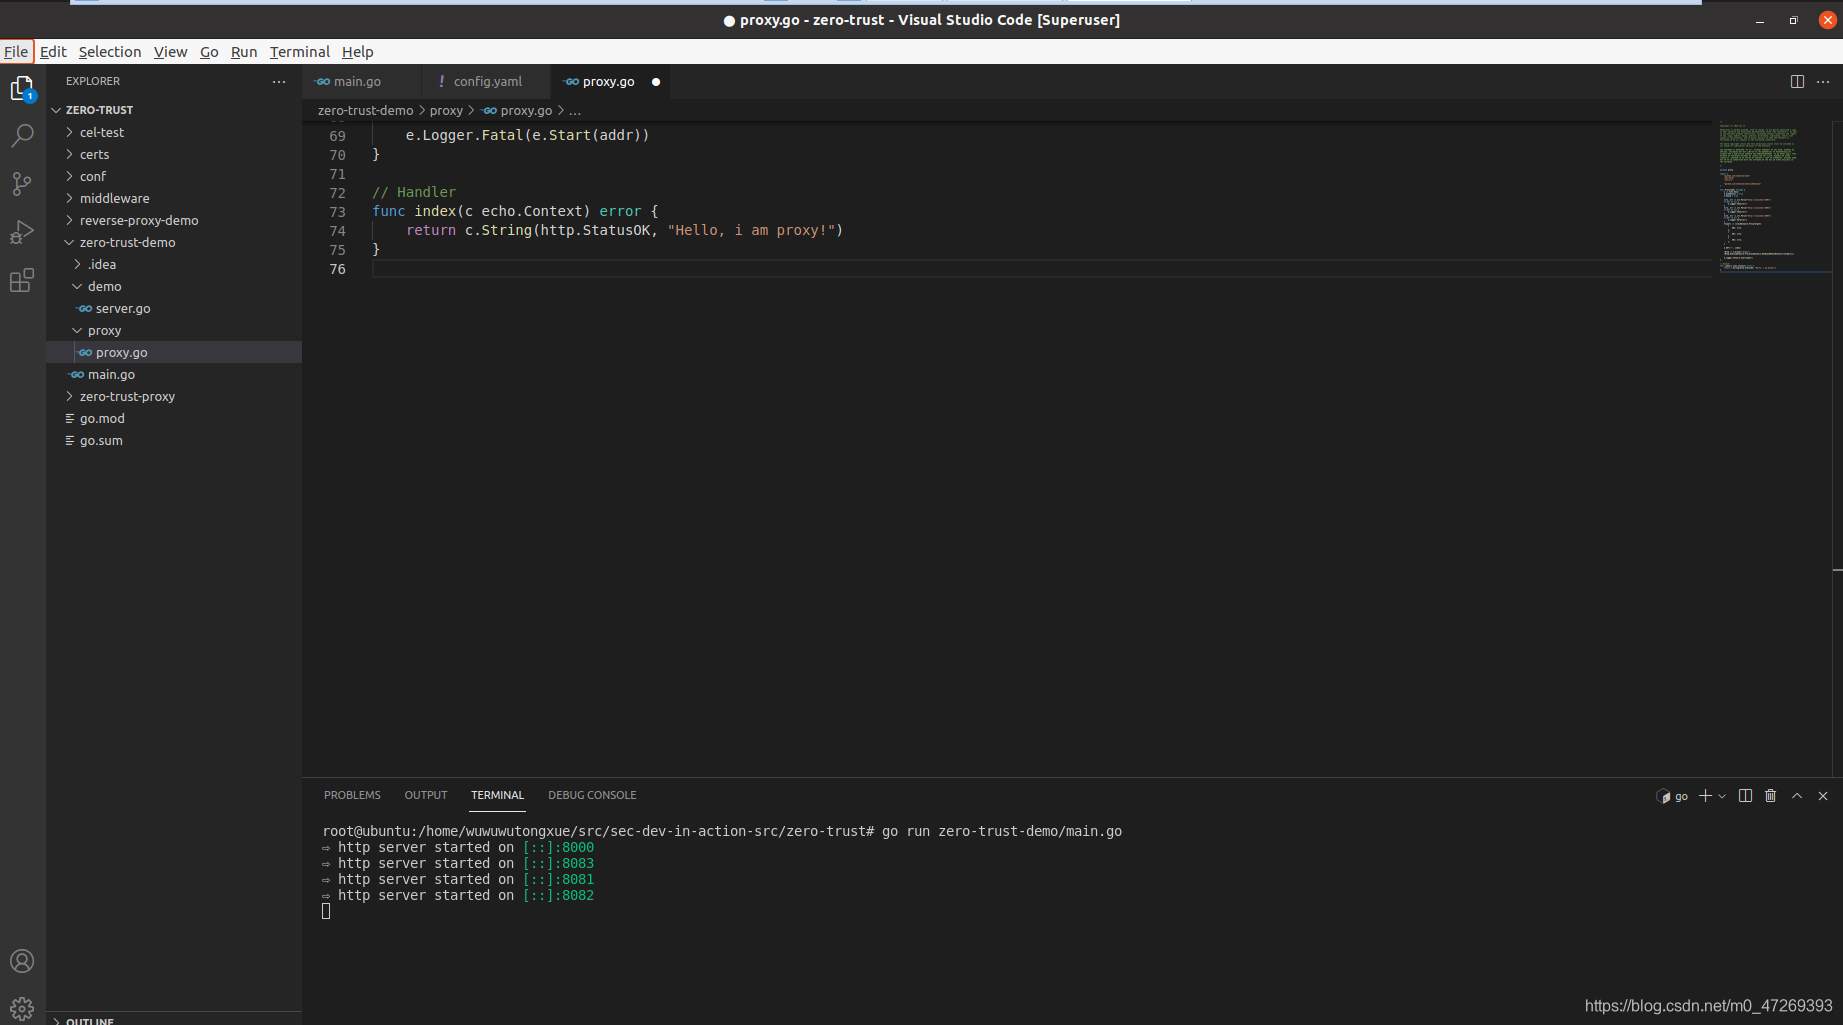Screen dimensions: 1843x1025
Task: Open the Search view in activity bar
Action: [x=22, y=135]
